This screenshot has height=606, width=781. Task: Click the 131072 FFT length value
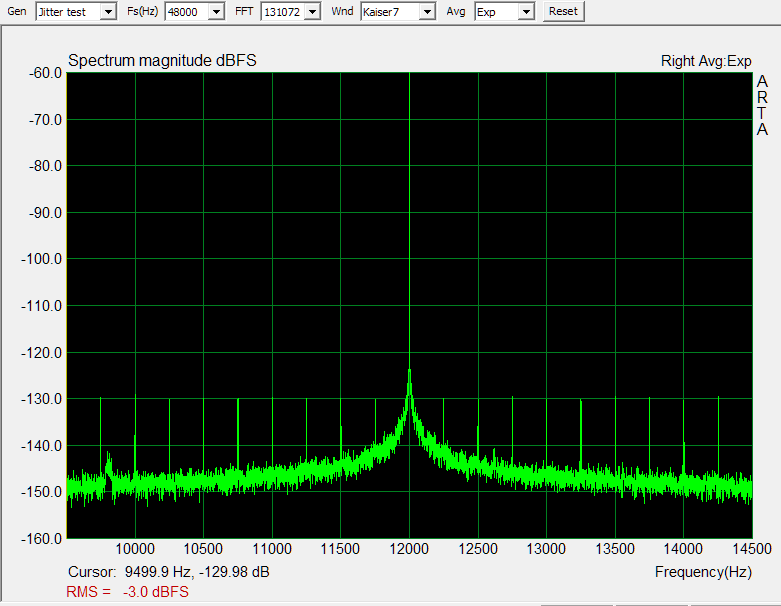click(282, 11)
